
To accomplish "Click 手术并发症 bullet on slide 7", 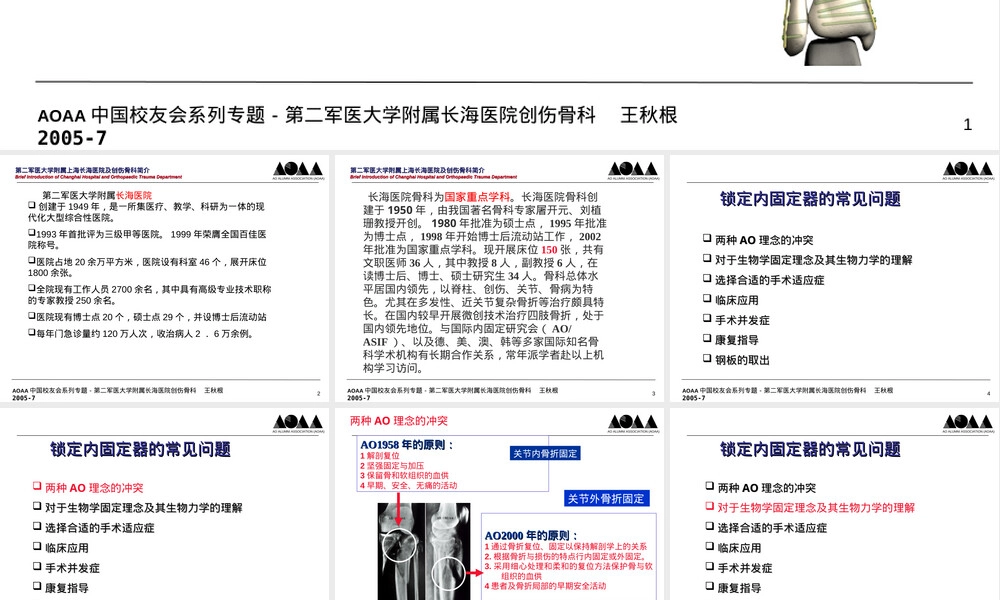I will click(x=739, y=567).
